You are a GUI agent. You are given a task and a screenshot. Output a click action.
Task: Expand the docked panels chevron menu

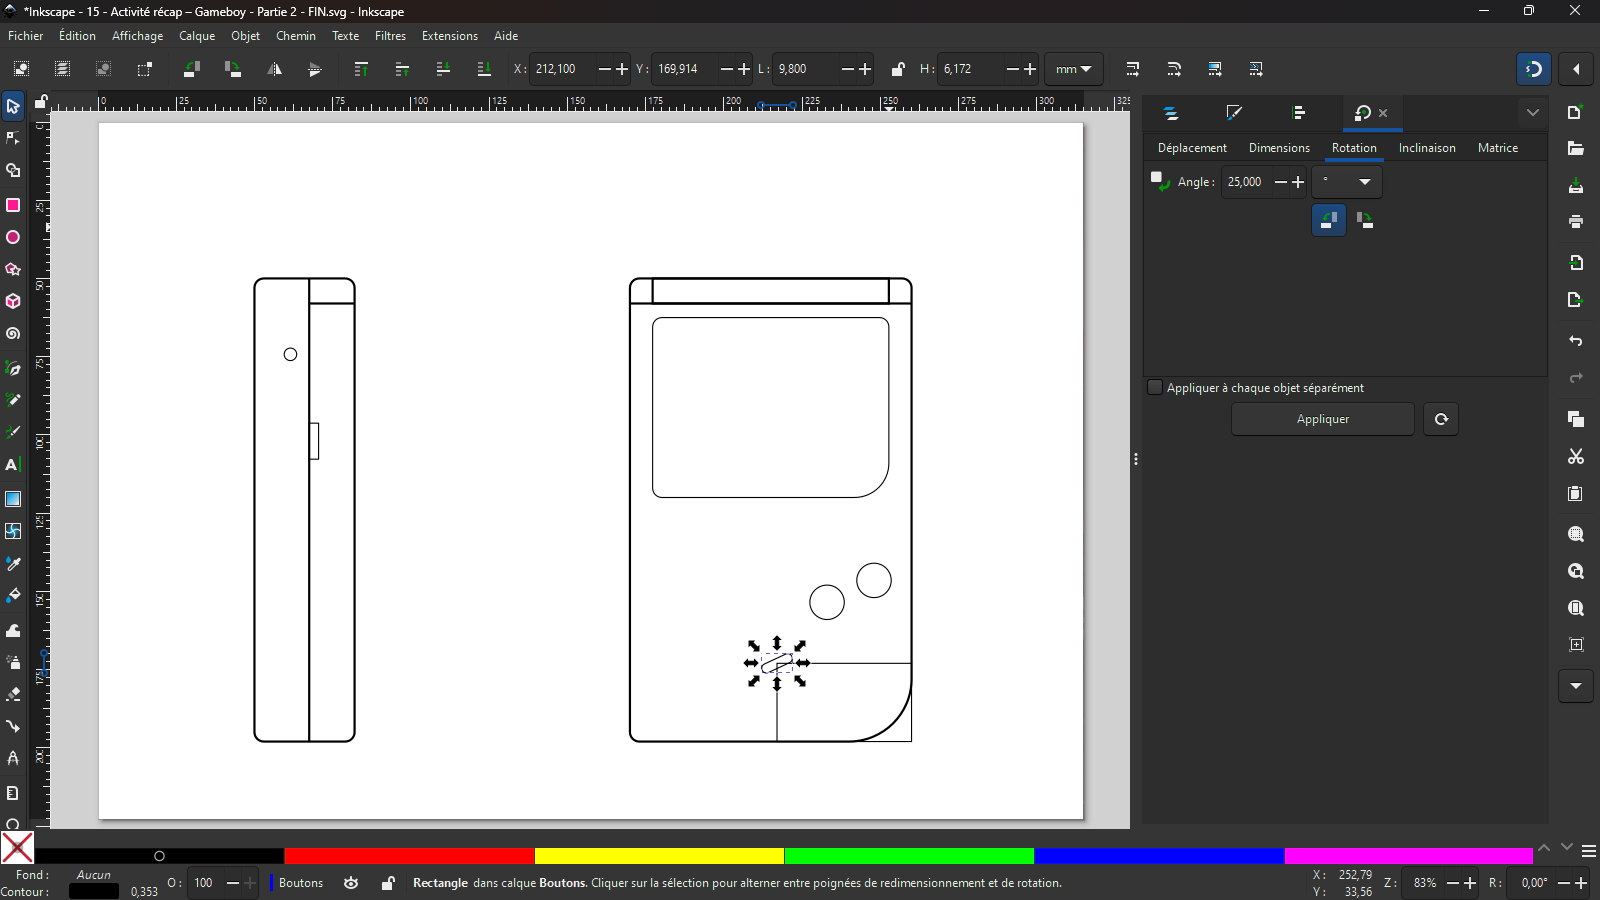click(x=1532, y=113)
